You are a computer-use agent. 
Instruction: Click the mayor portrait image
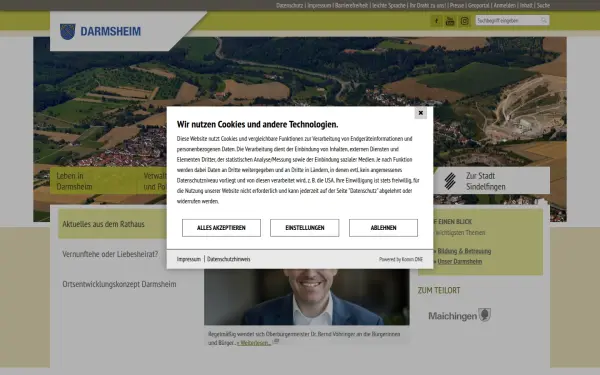(x=307, y=297)
